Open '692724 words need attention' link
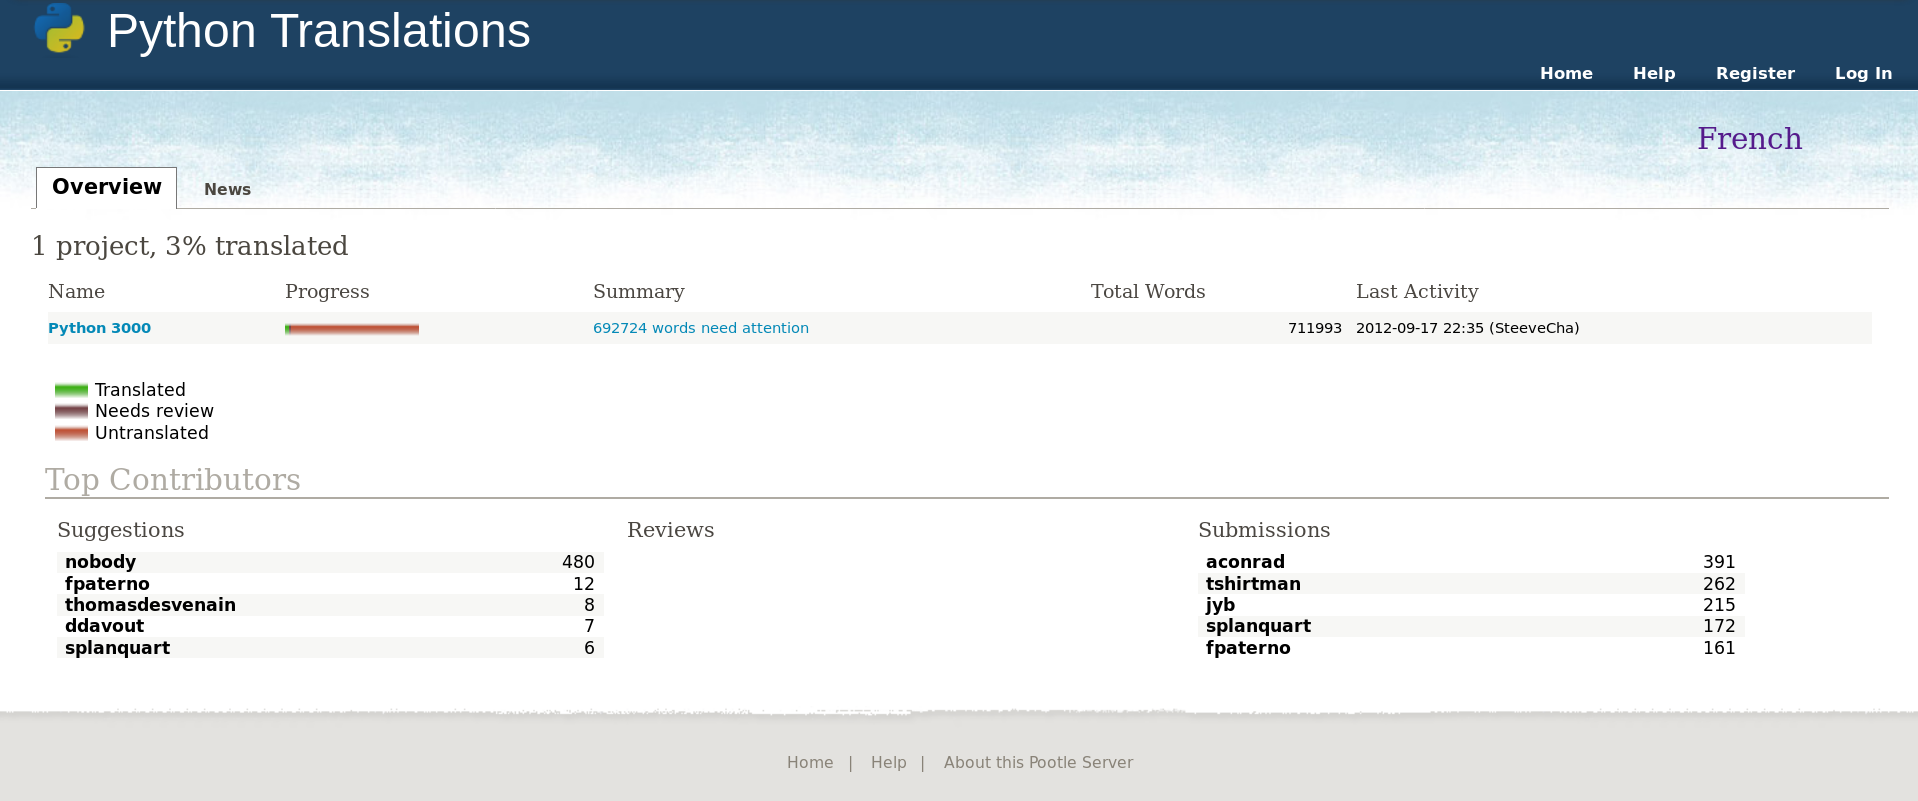 coord(701,328)
